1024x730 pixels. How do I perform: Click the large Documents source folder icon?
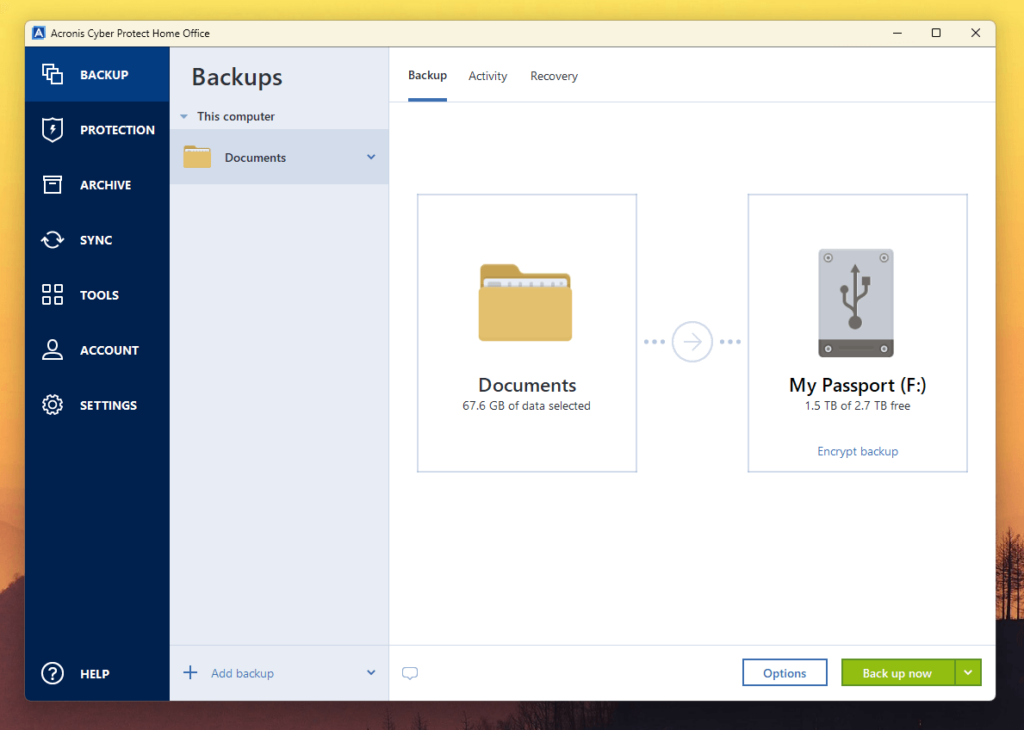[525, 302]
